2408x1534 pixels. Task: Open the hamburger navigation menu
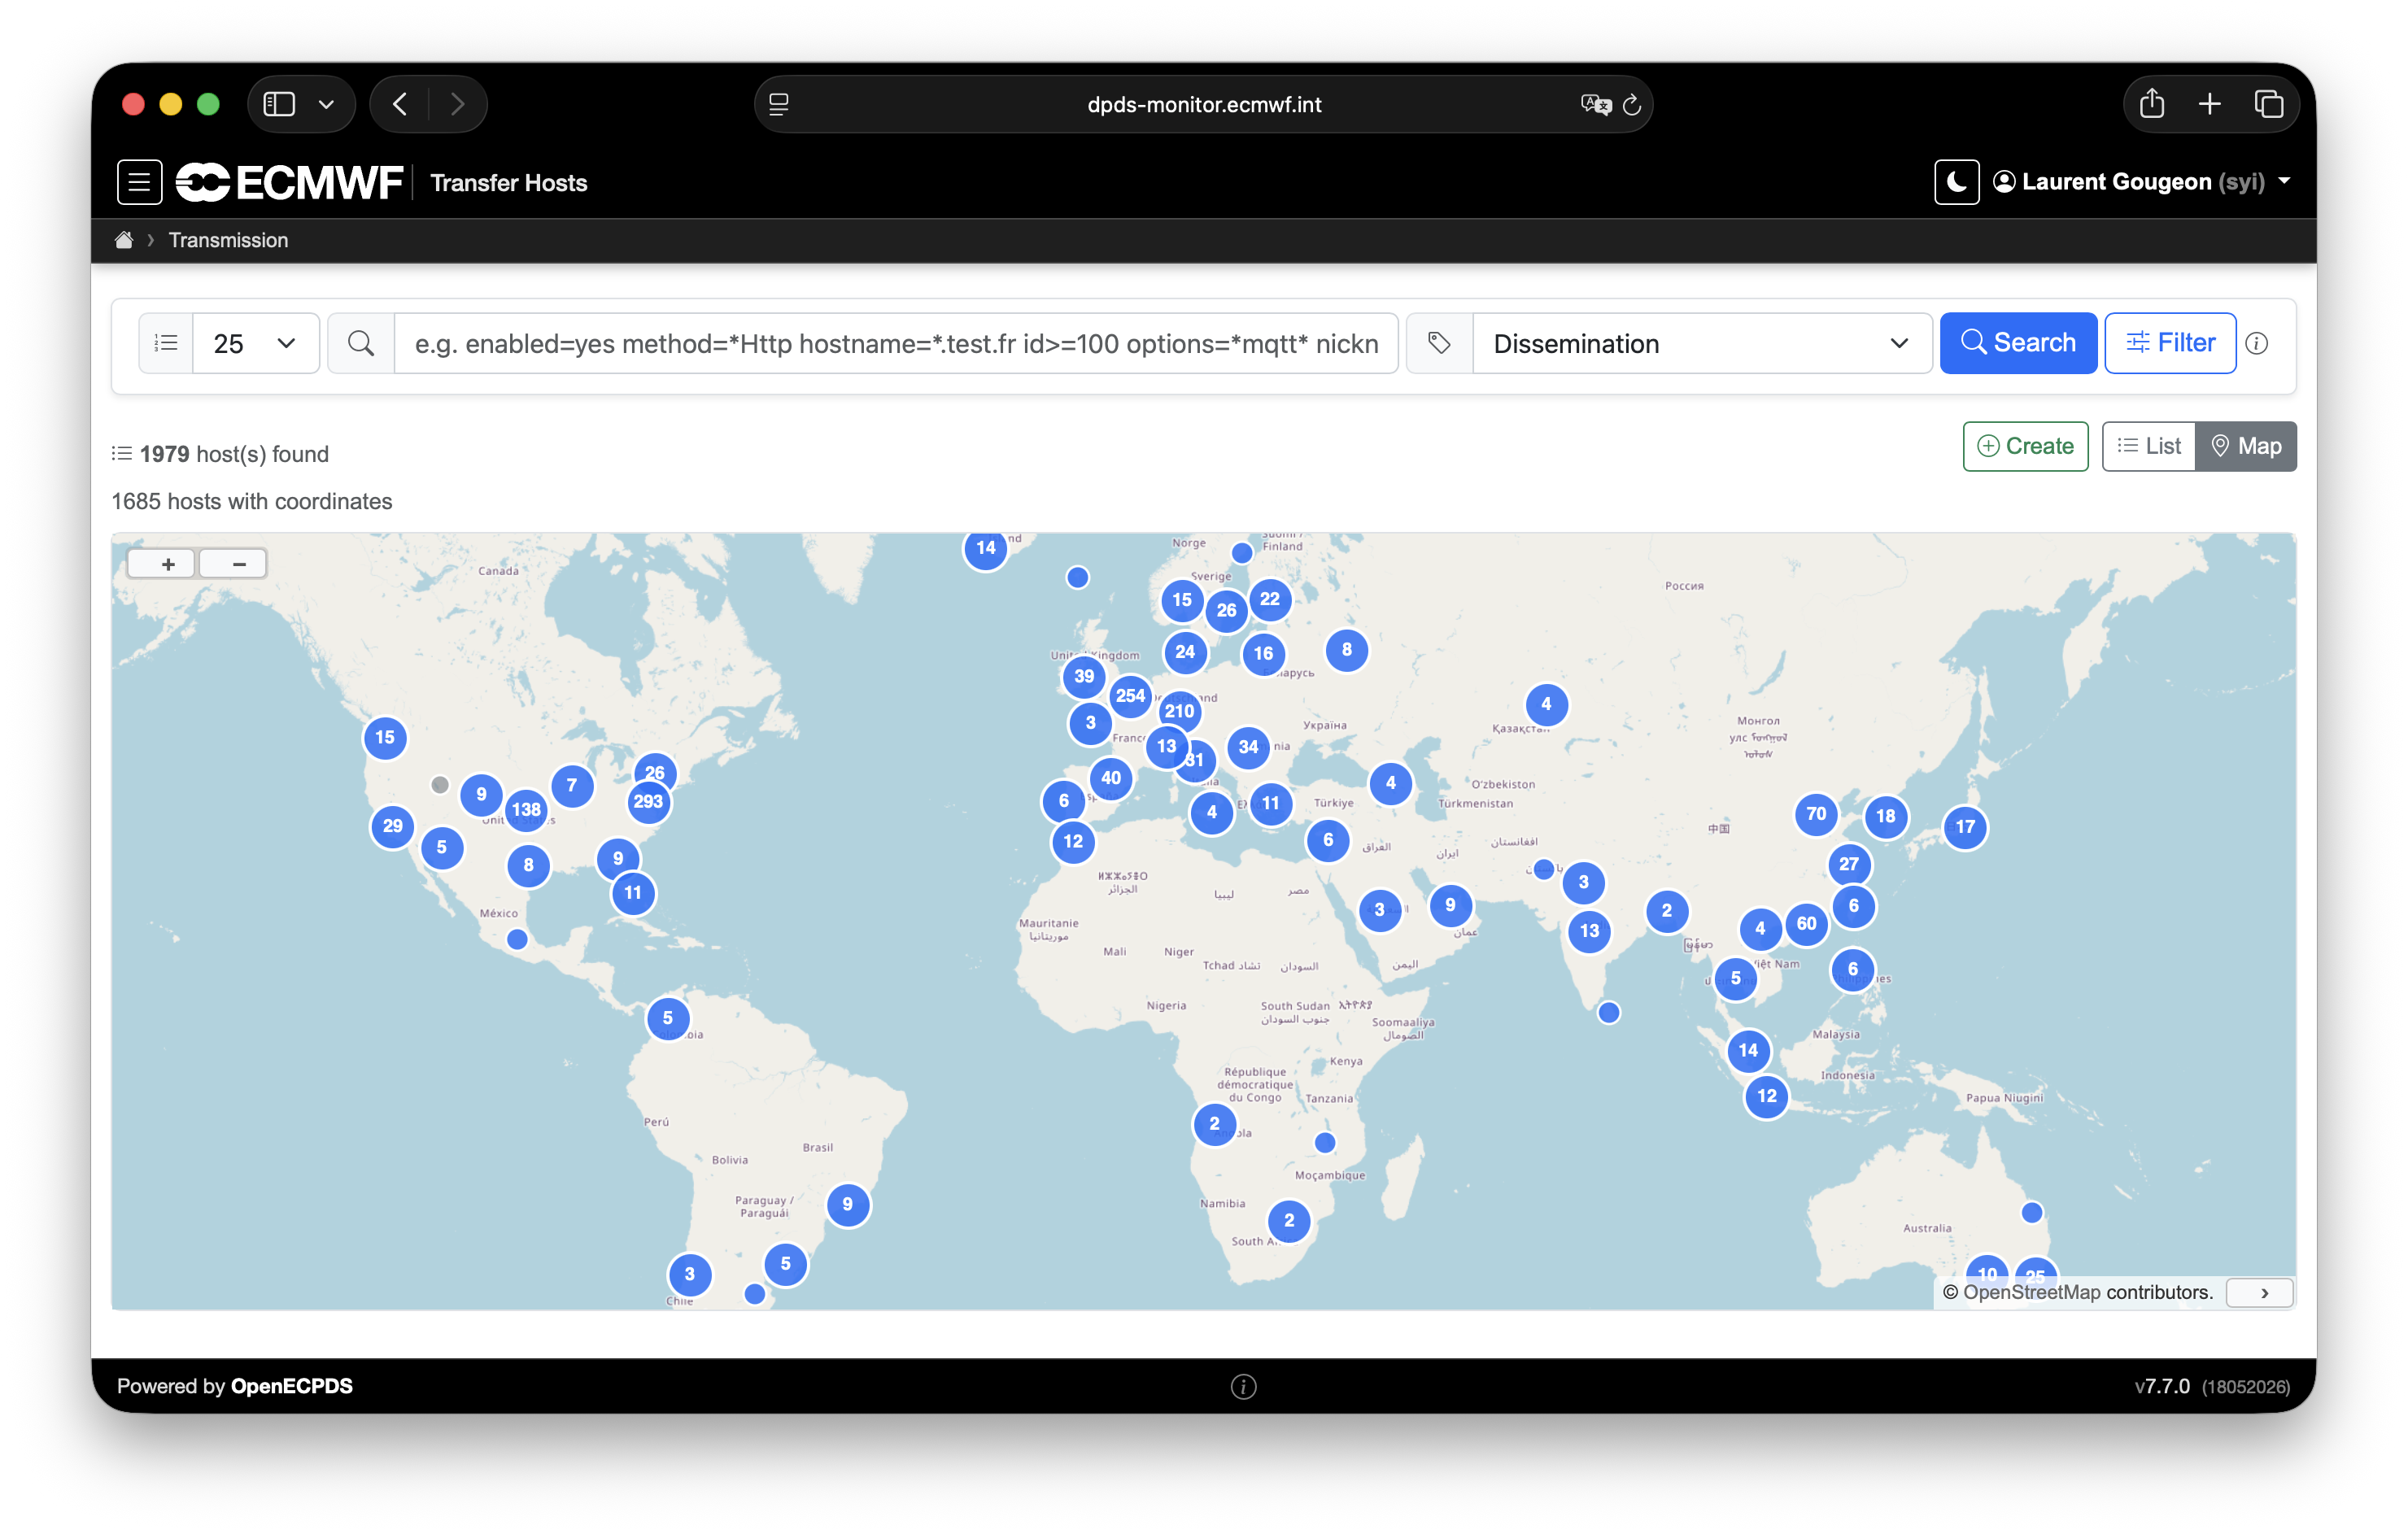(139, 182)
